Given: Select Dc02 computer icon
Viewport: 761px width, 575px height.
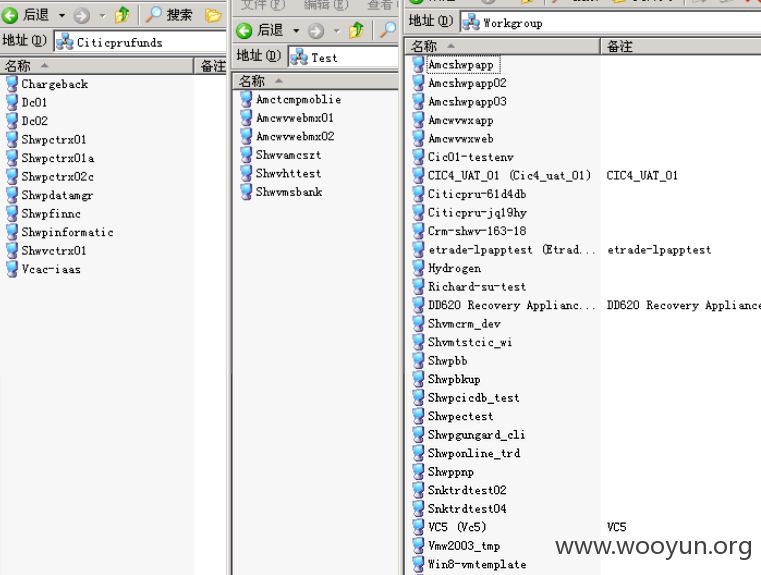Looking at the screenshot, I should click(x=12, y=121).
